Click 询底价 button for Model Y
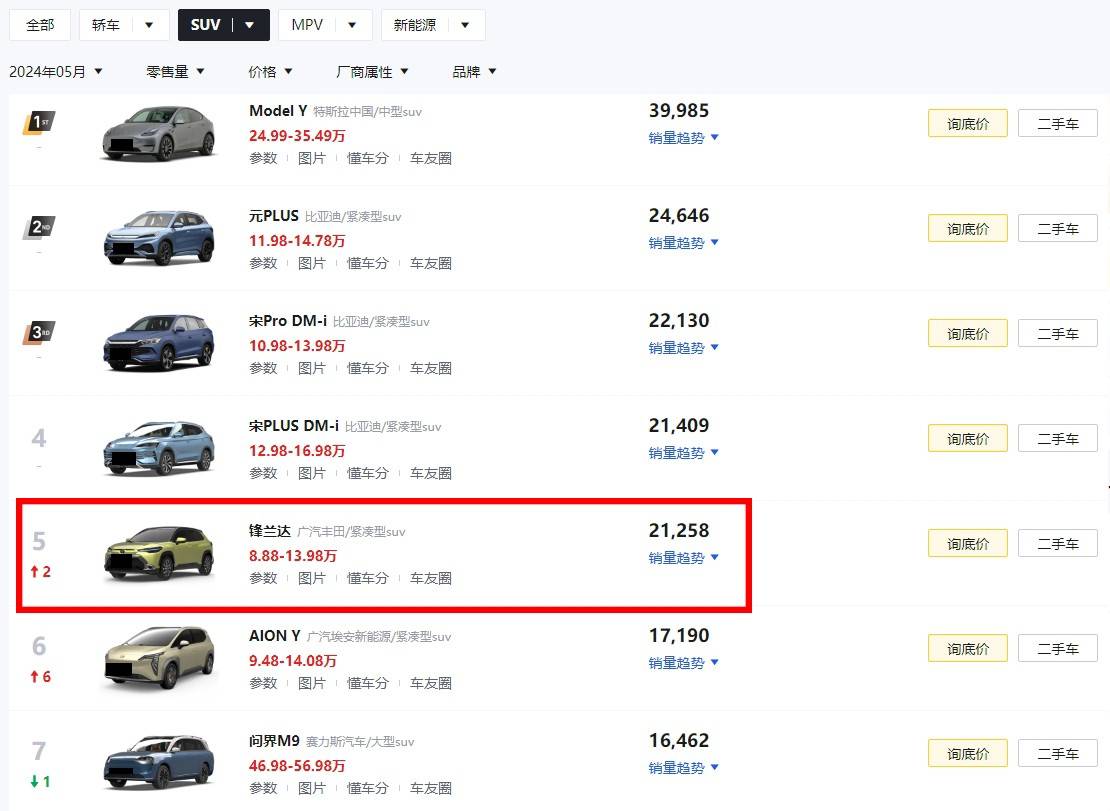This screenshot has height=811, width=1110. (x=967, y=124)
